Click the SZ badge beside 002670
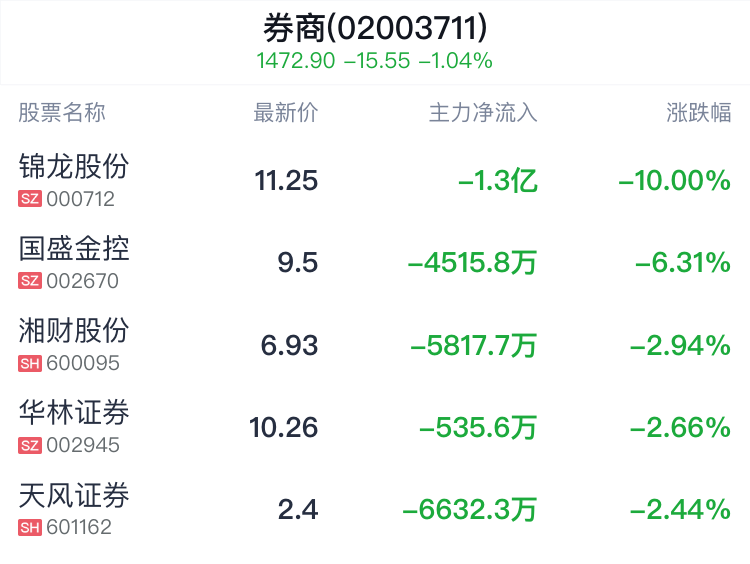This screenshot has width=750, height=564. pos(30,281)
